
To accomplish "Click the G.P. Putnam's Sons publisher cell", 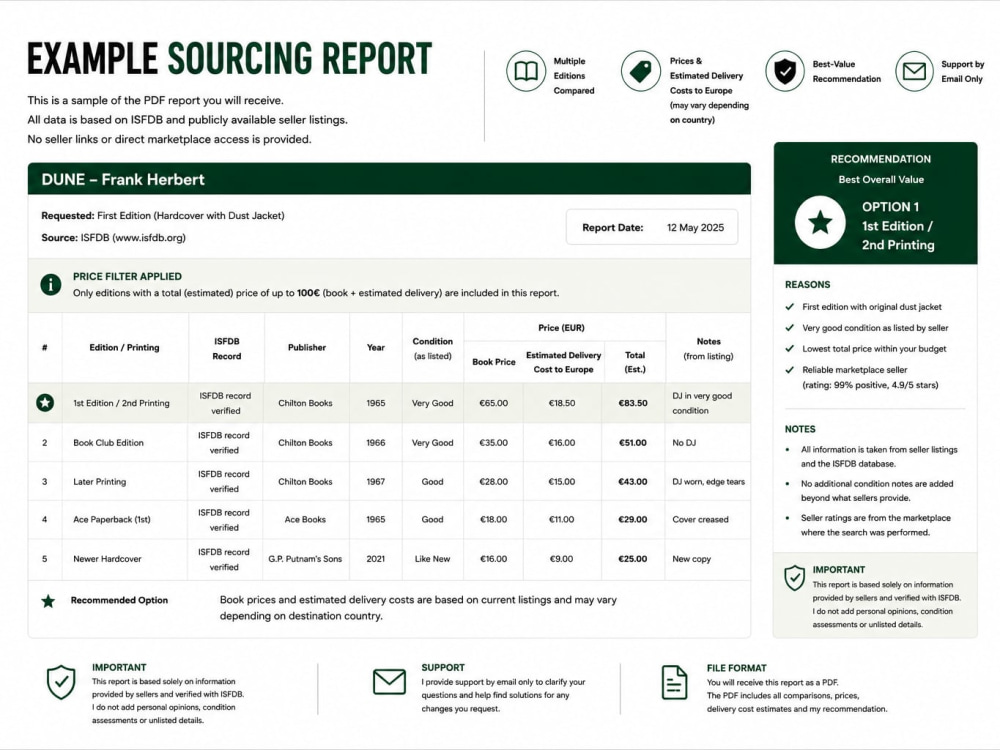I will click(305, 559).
